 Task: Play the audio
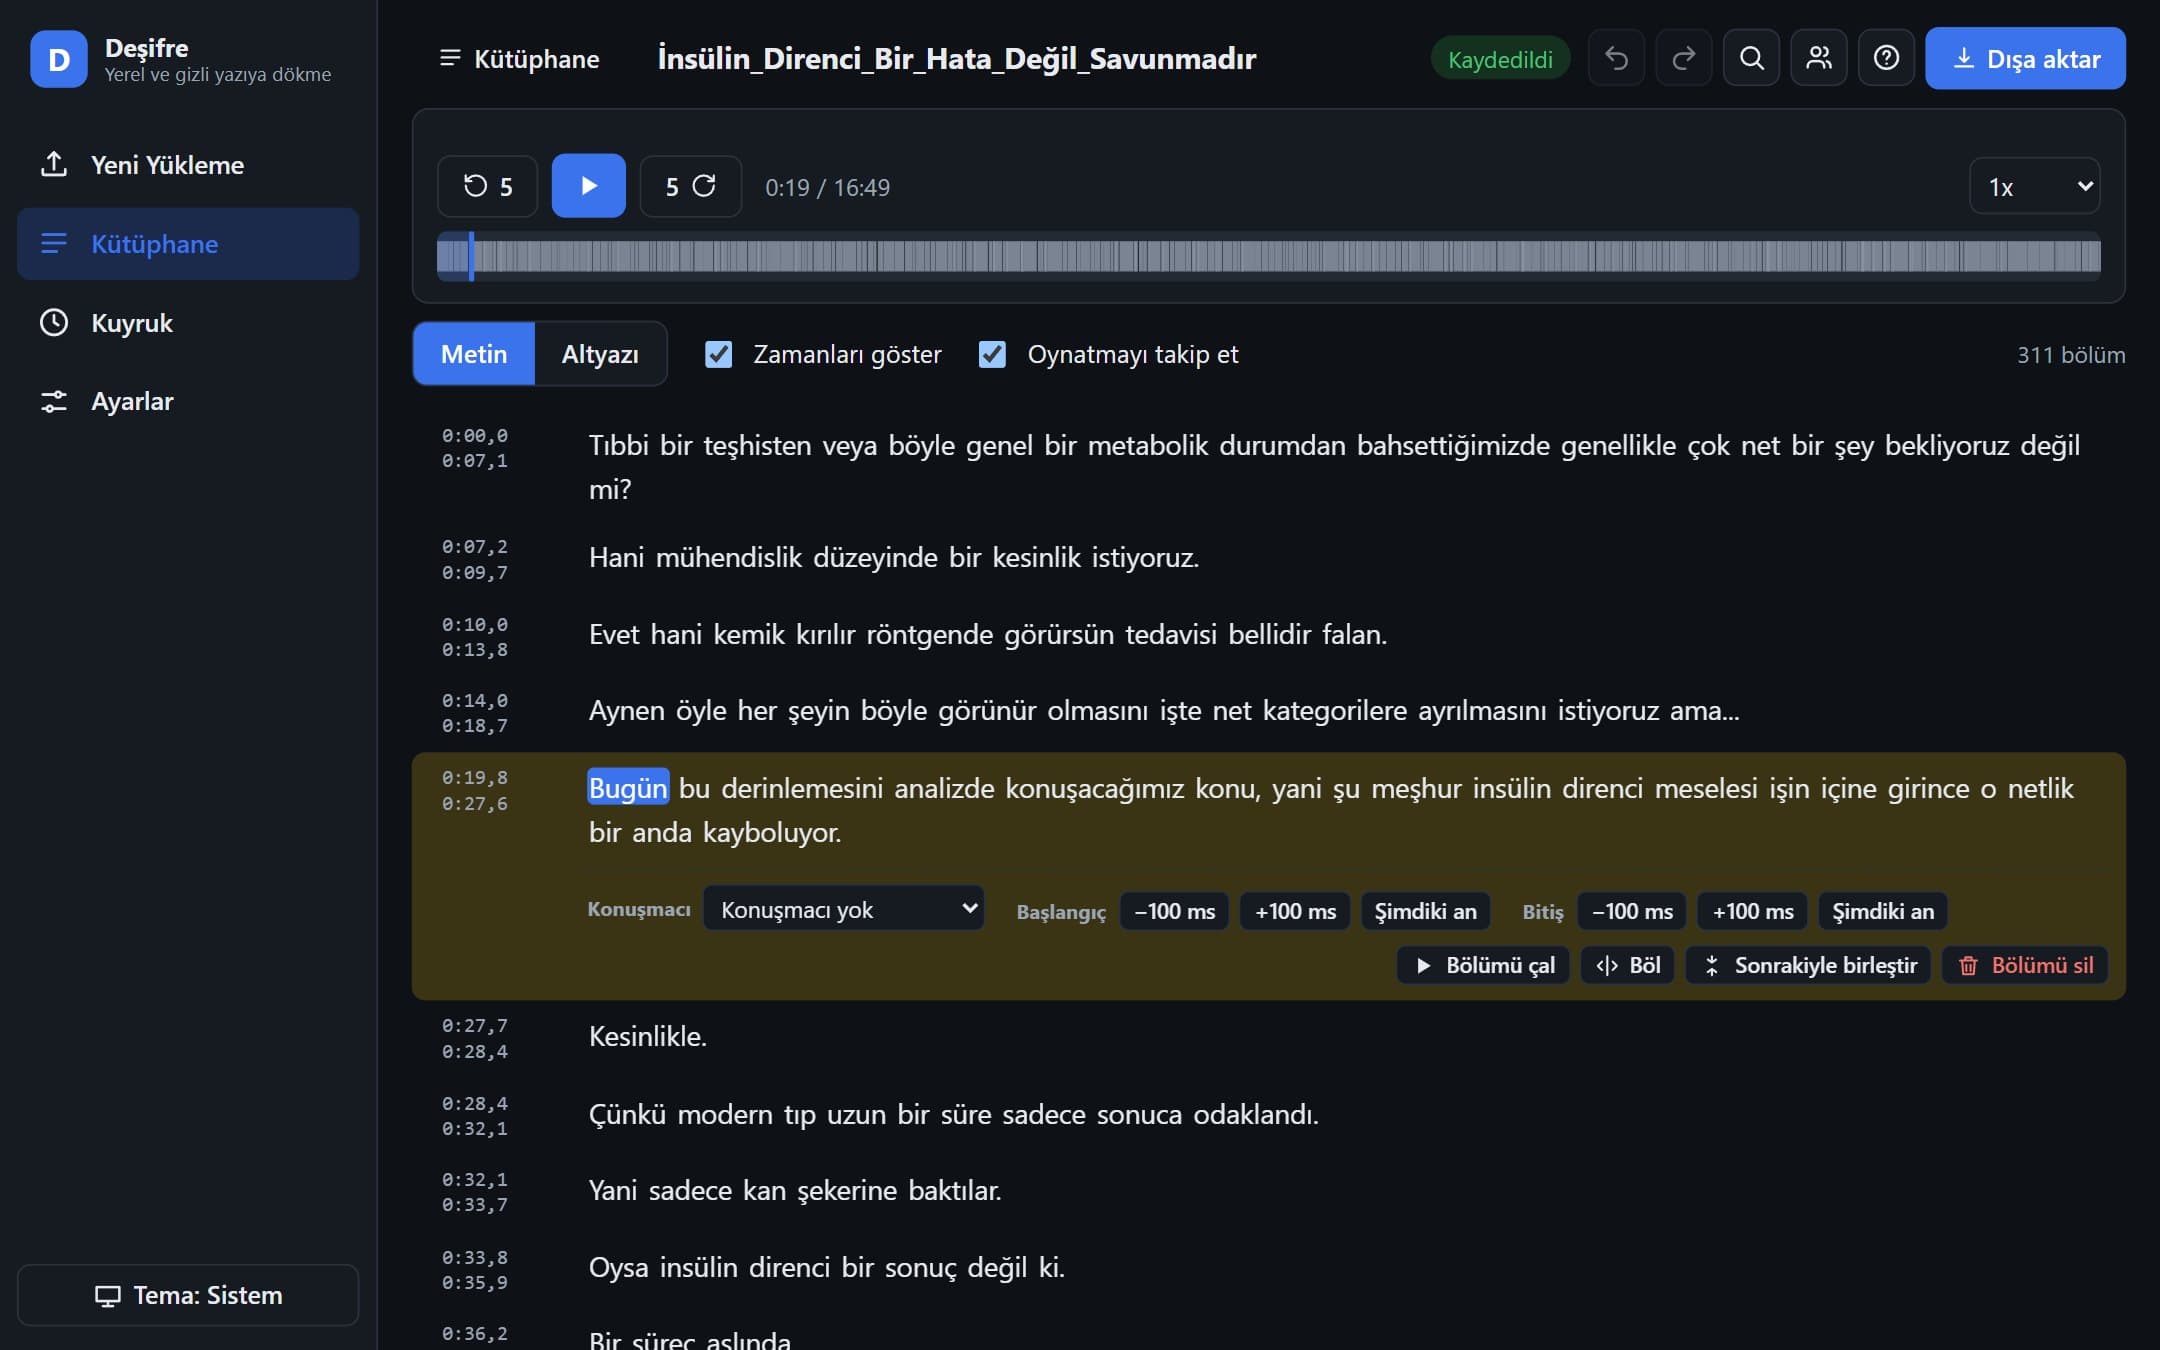point(589,186)
